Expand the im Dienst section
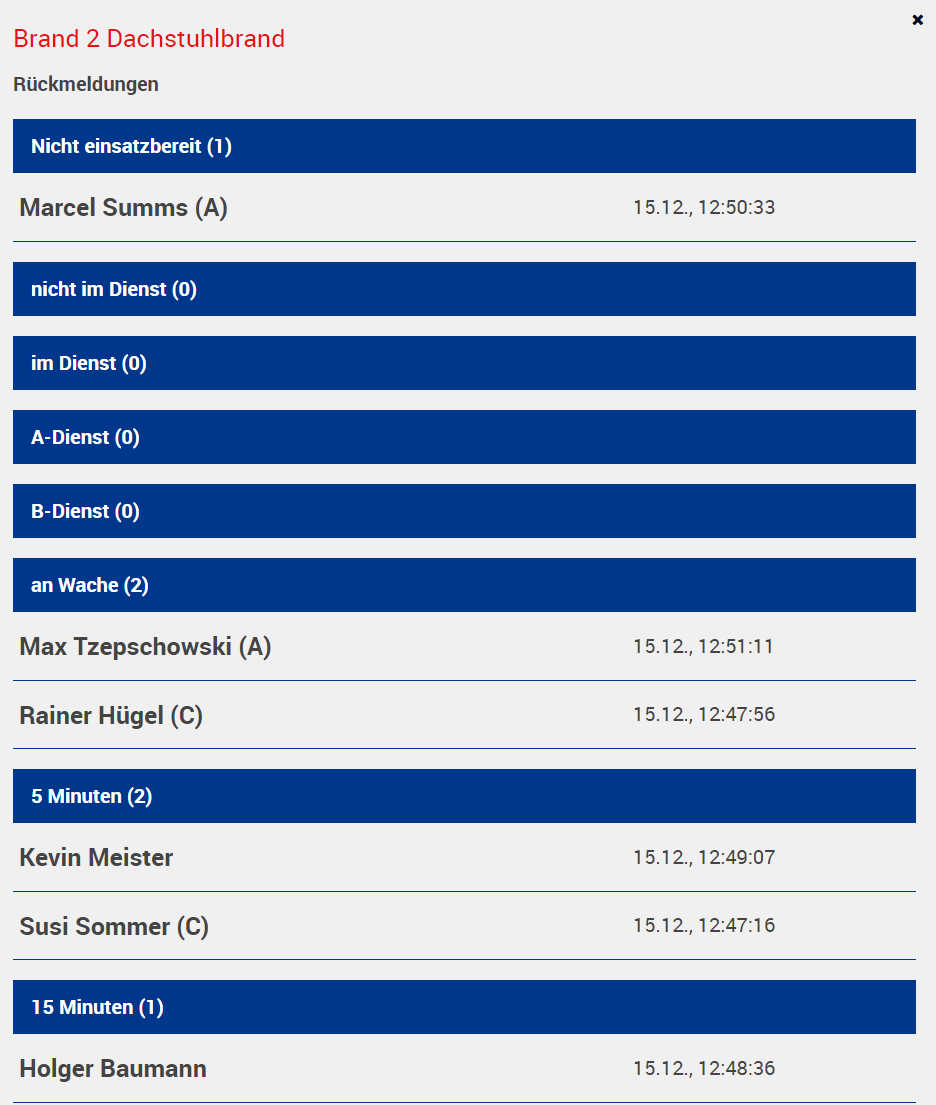This screenshot has width=936, height=1105. (x=464, y=363)
